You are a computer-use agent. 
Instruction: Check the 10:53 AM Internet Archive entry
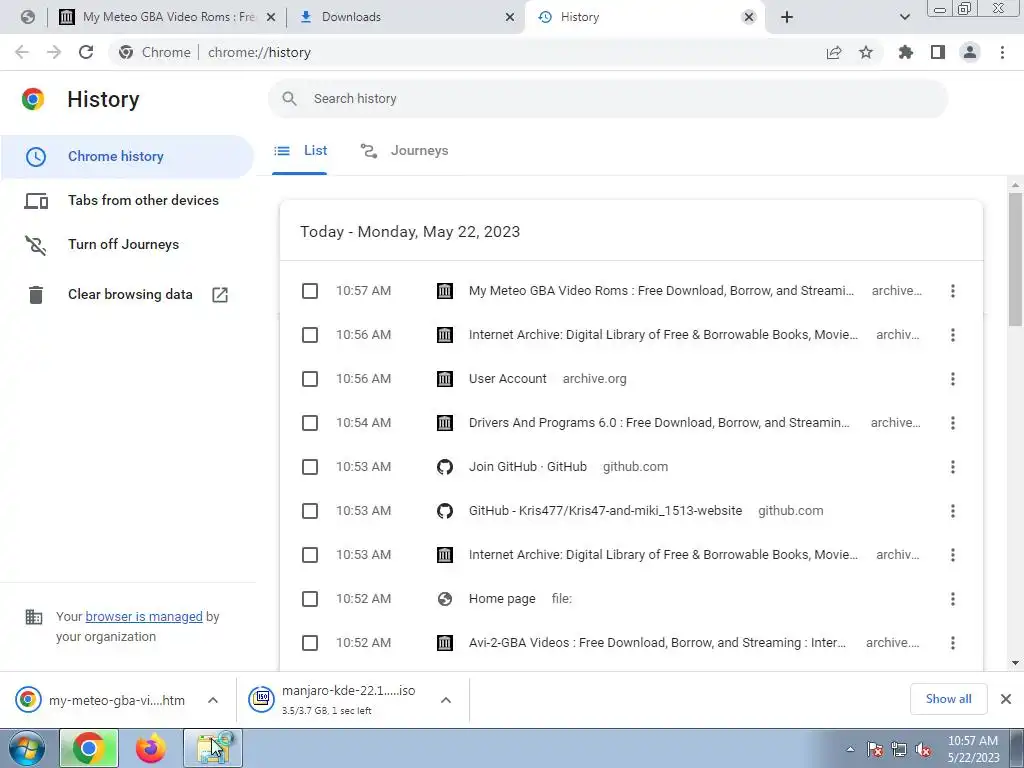click(310, 555)
